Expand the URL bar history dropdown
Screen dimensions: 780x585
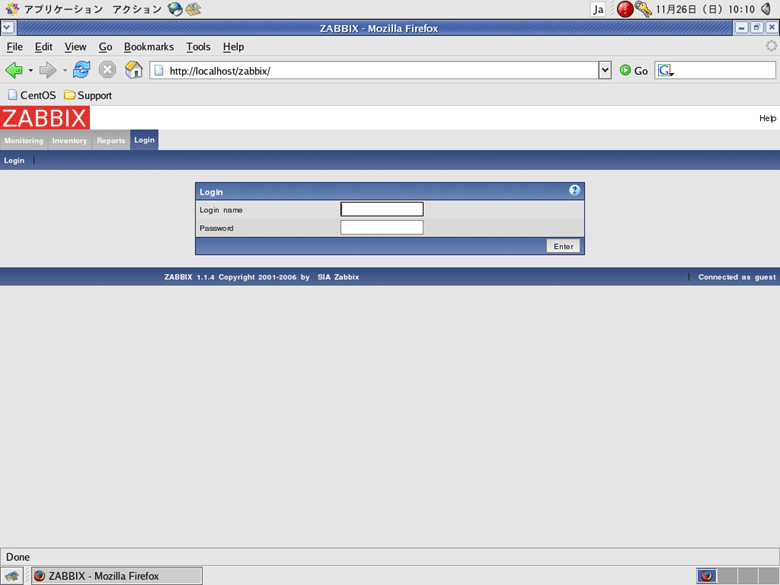(605, 70)
